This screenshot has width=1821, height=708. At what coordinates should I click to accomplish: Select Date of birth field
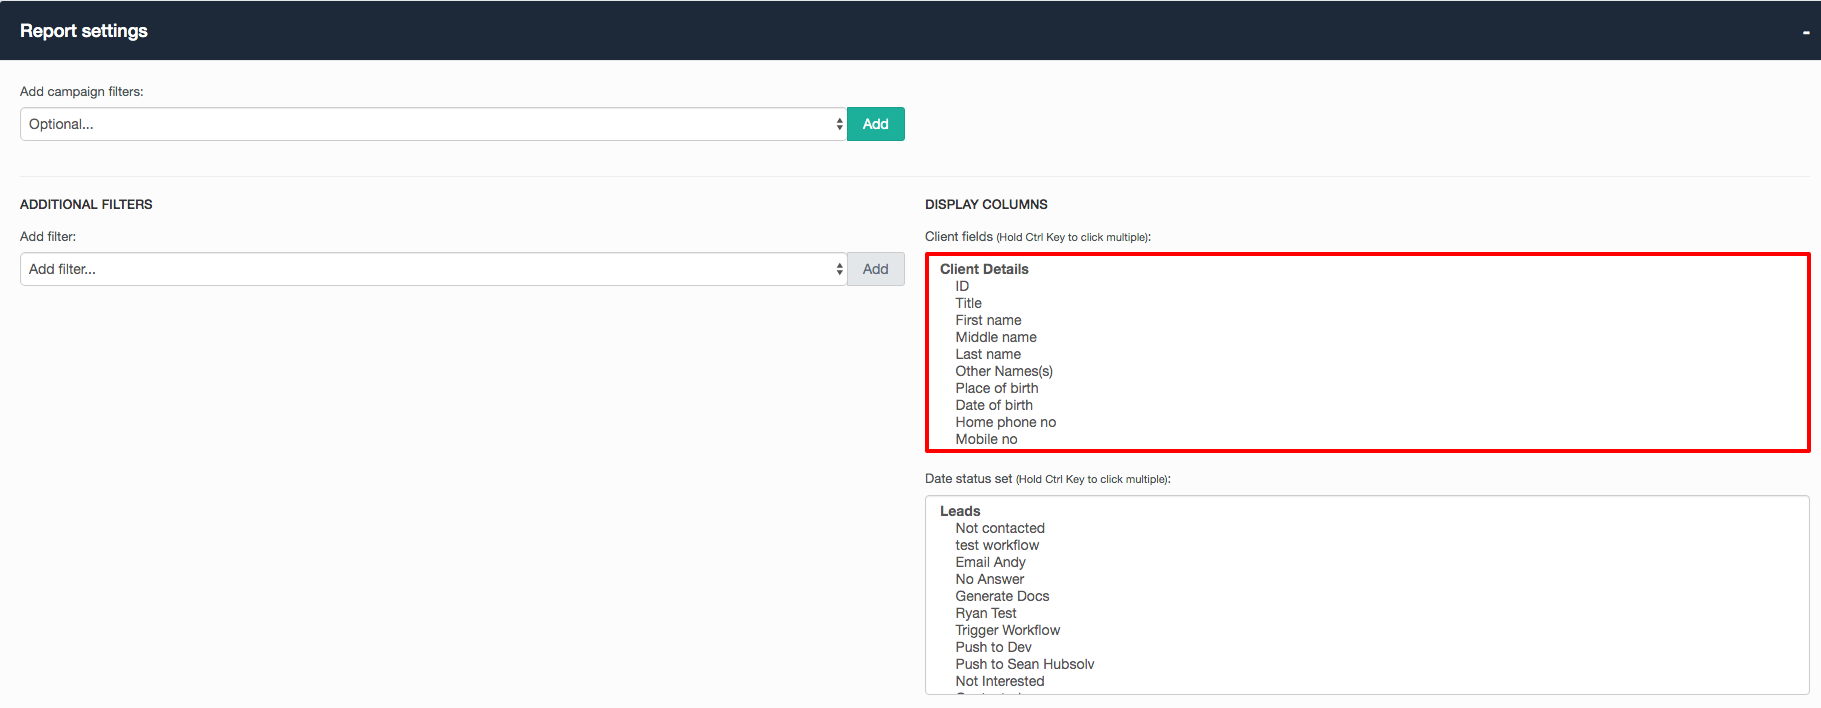pos(993,405)
